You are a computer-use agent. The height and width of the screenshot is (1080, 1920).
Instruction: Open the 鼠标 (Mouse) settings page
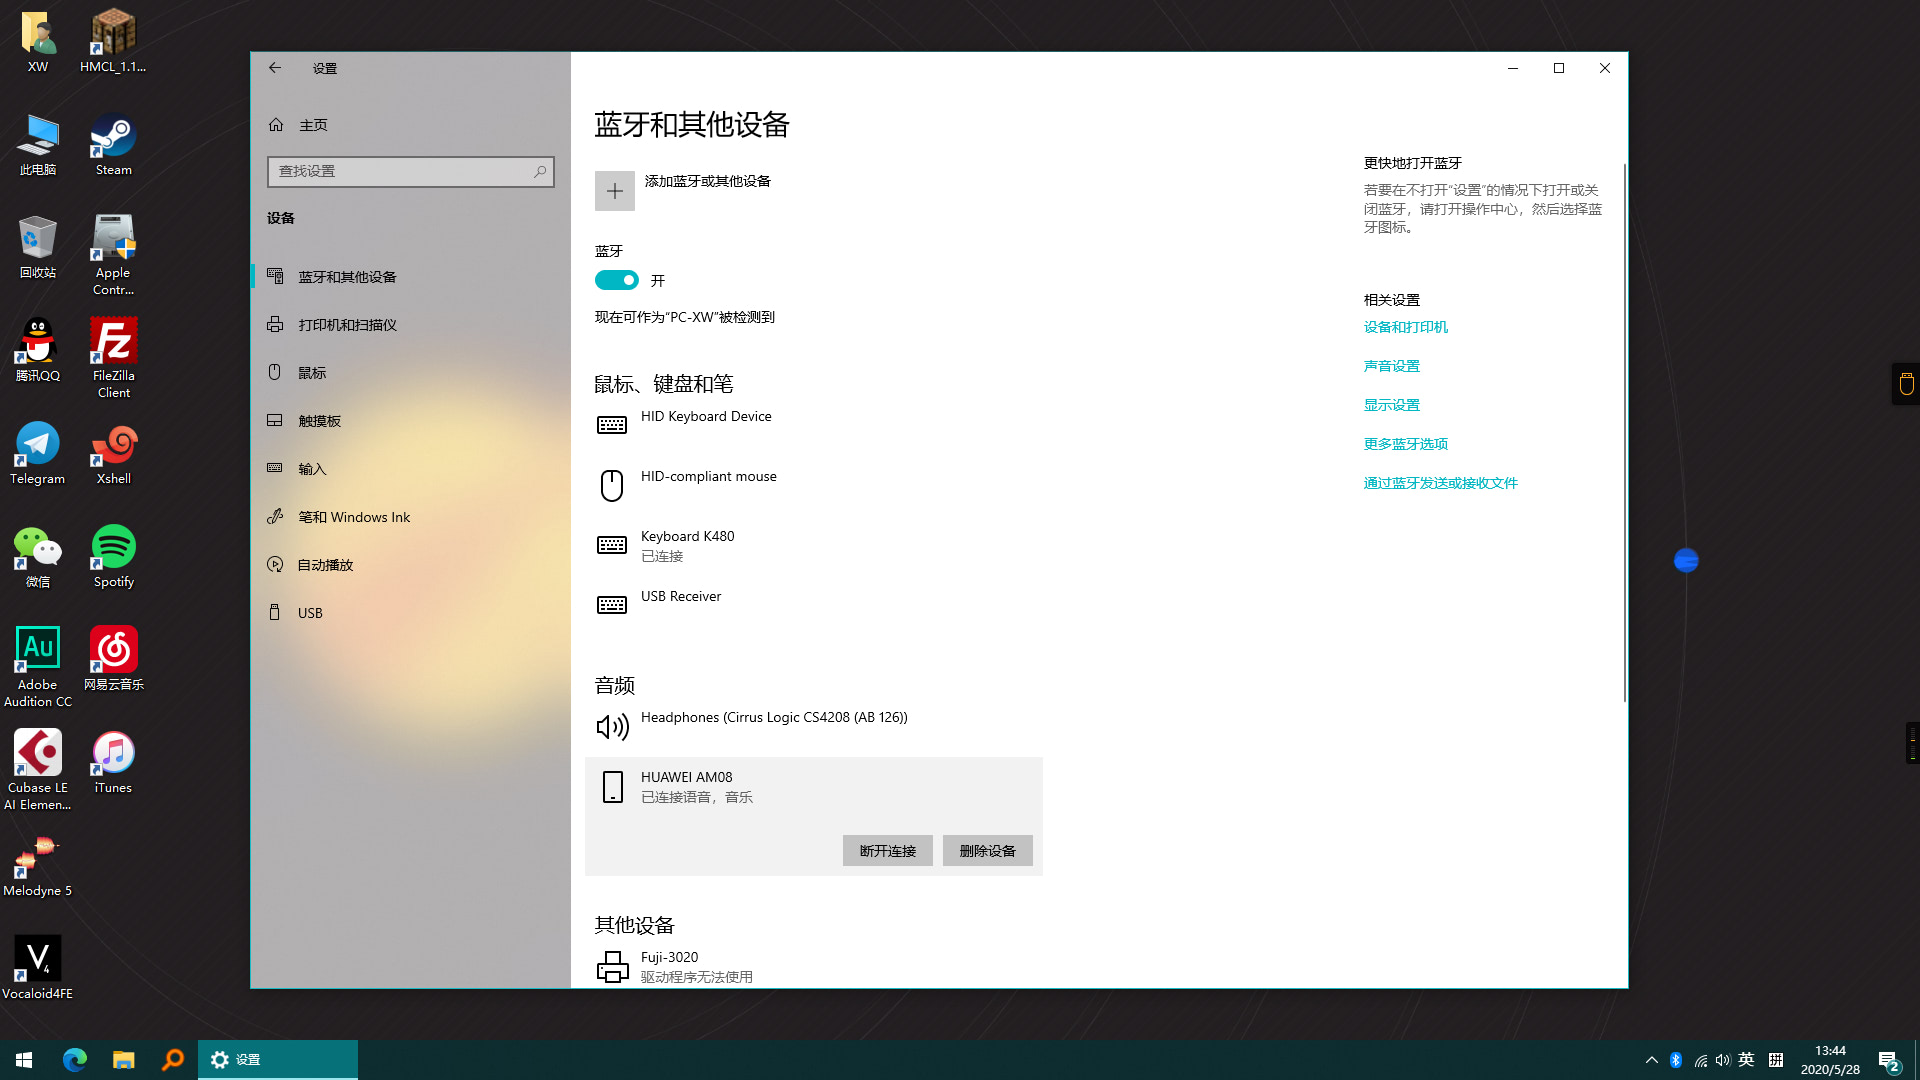click(311, 372)
